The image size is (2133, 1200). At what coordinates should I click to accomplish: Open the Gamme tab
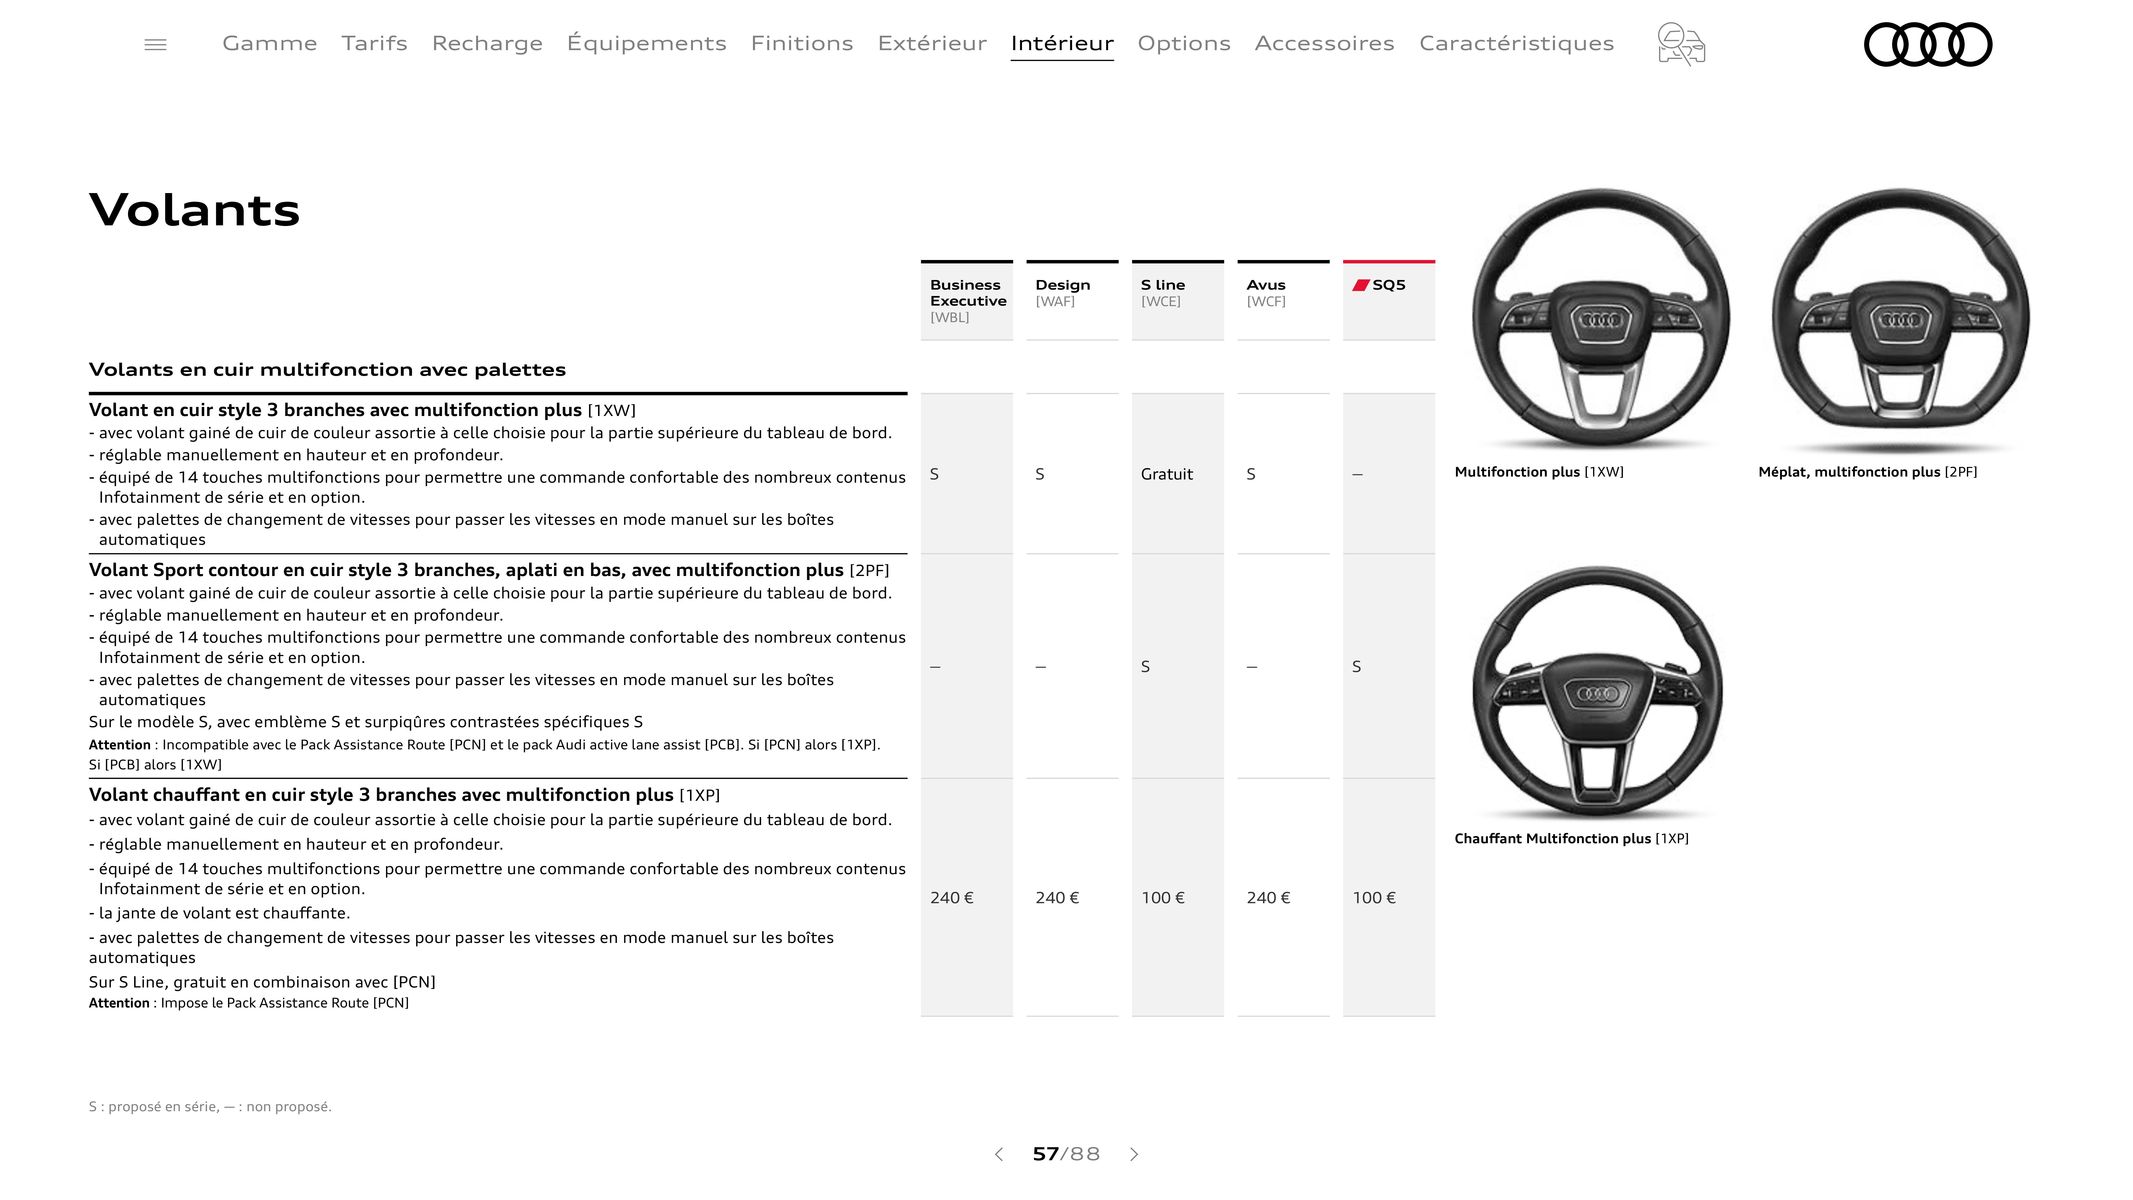270,43
